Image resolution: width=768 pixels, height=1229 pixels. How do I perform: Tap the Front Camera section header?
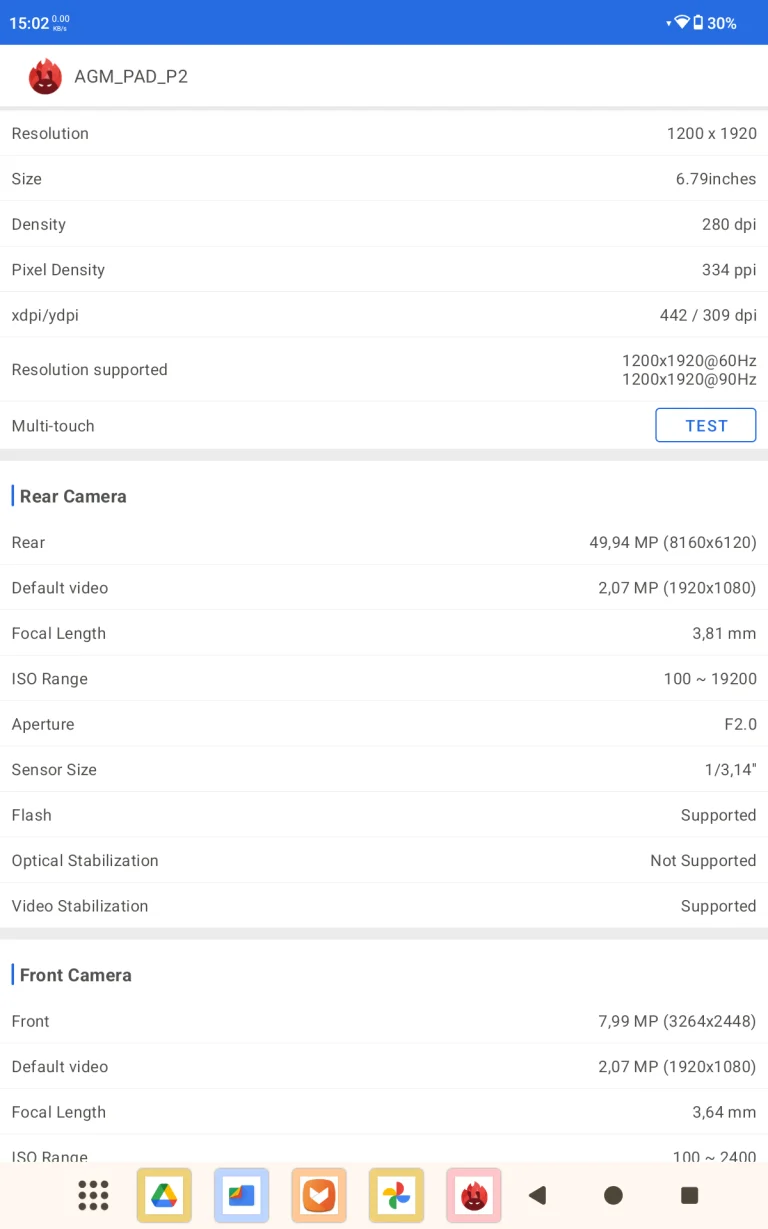coord(75,975)
